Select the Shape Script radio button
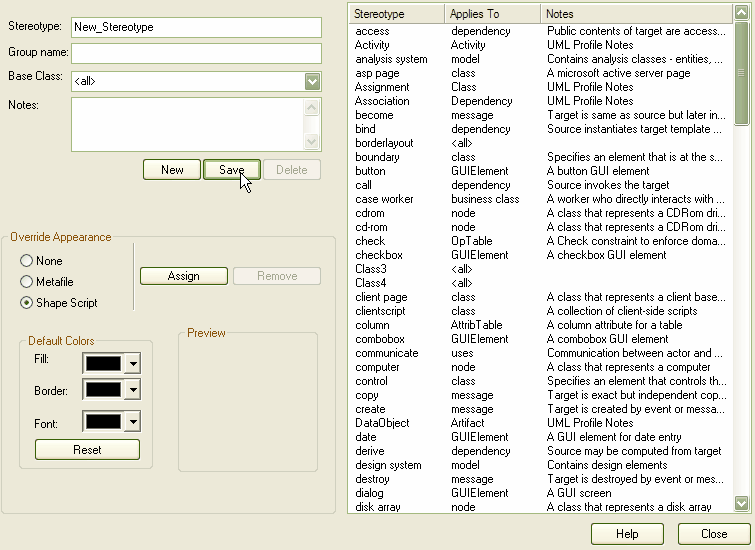 click(x=27, y=303)
